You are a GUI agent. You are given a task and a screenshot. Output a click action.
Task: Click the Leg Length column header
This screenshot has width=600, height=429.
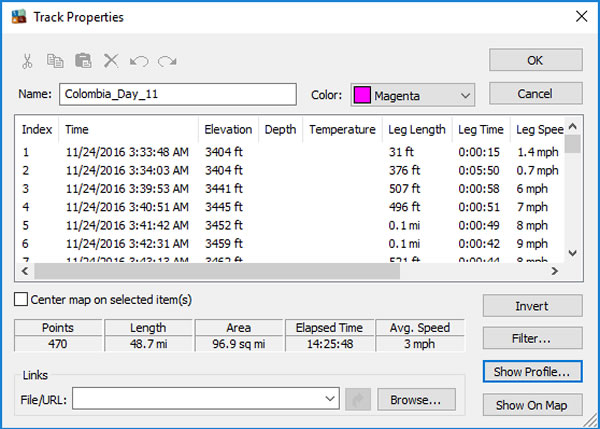pyautogui.click(x=417, y=129)
